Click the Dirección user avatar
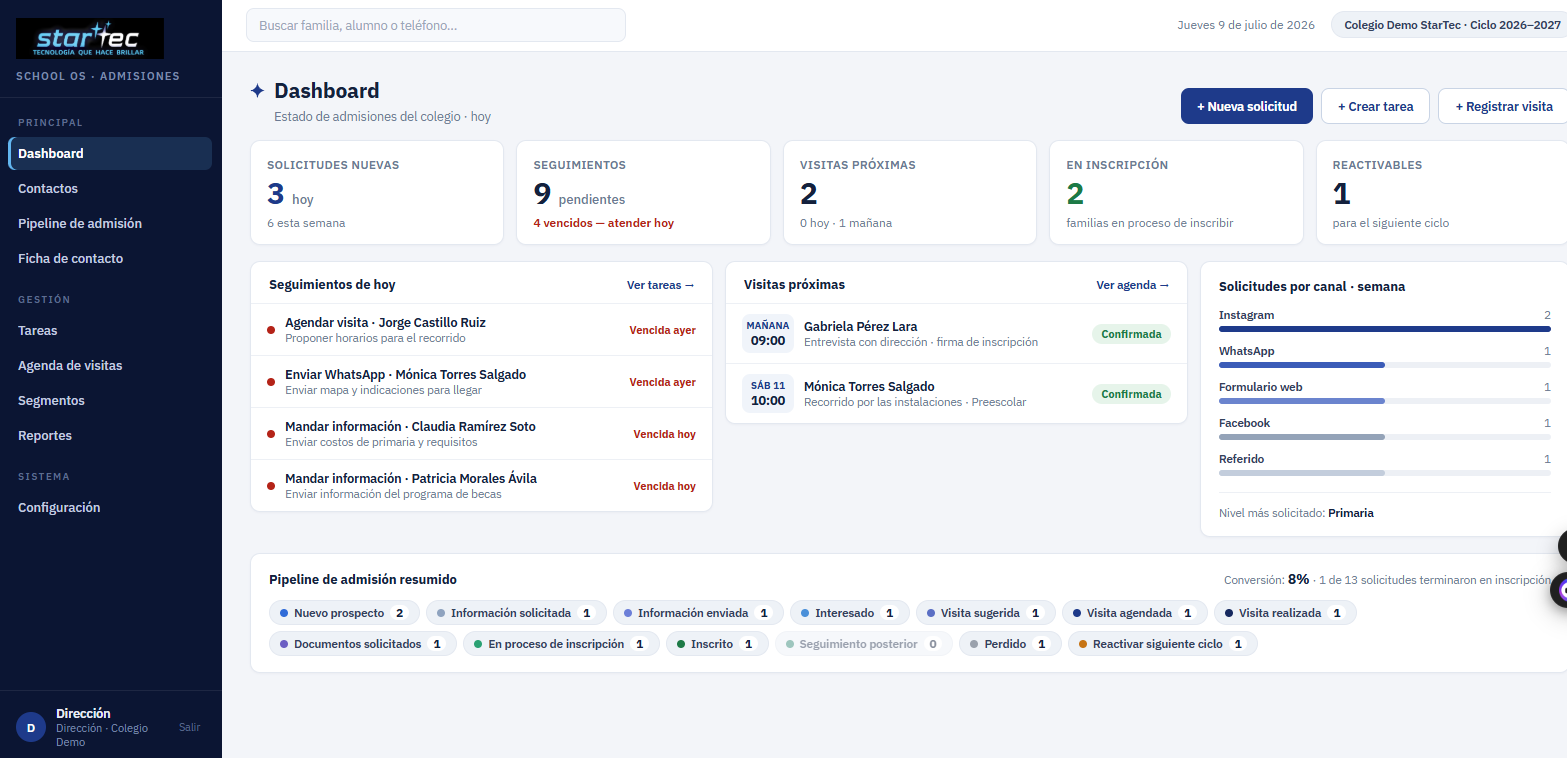1567x758 pixels. (x=30, y=728)
